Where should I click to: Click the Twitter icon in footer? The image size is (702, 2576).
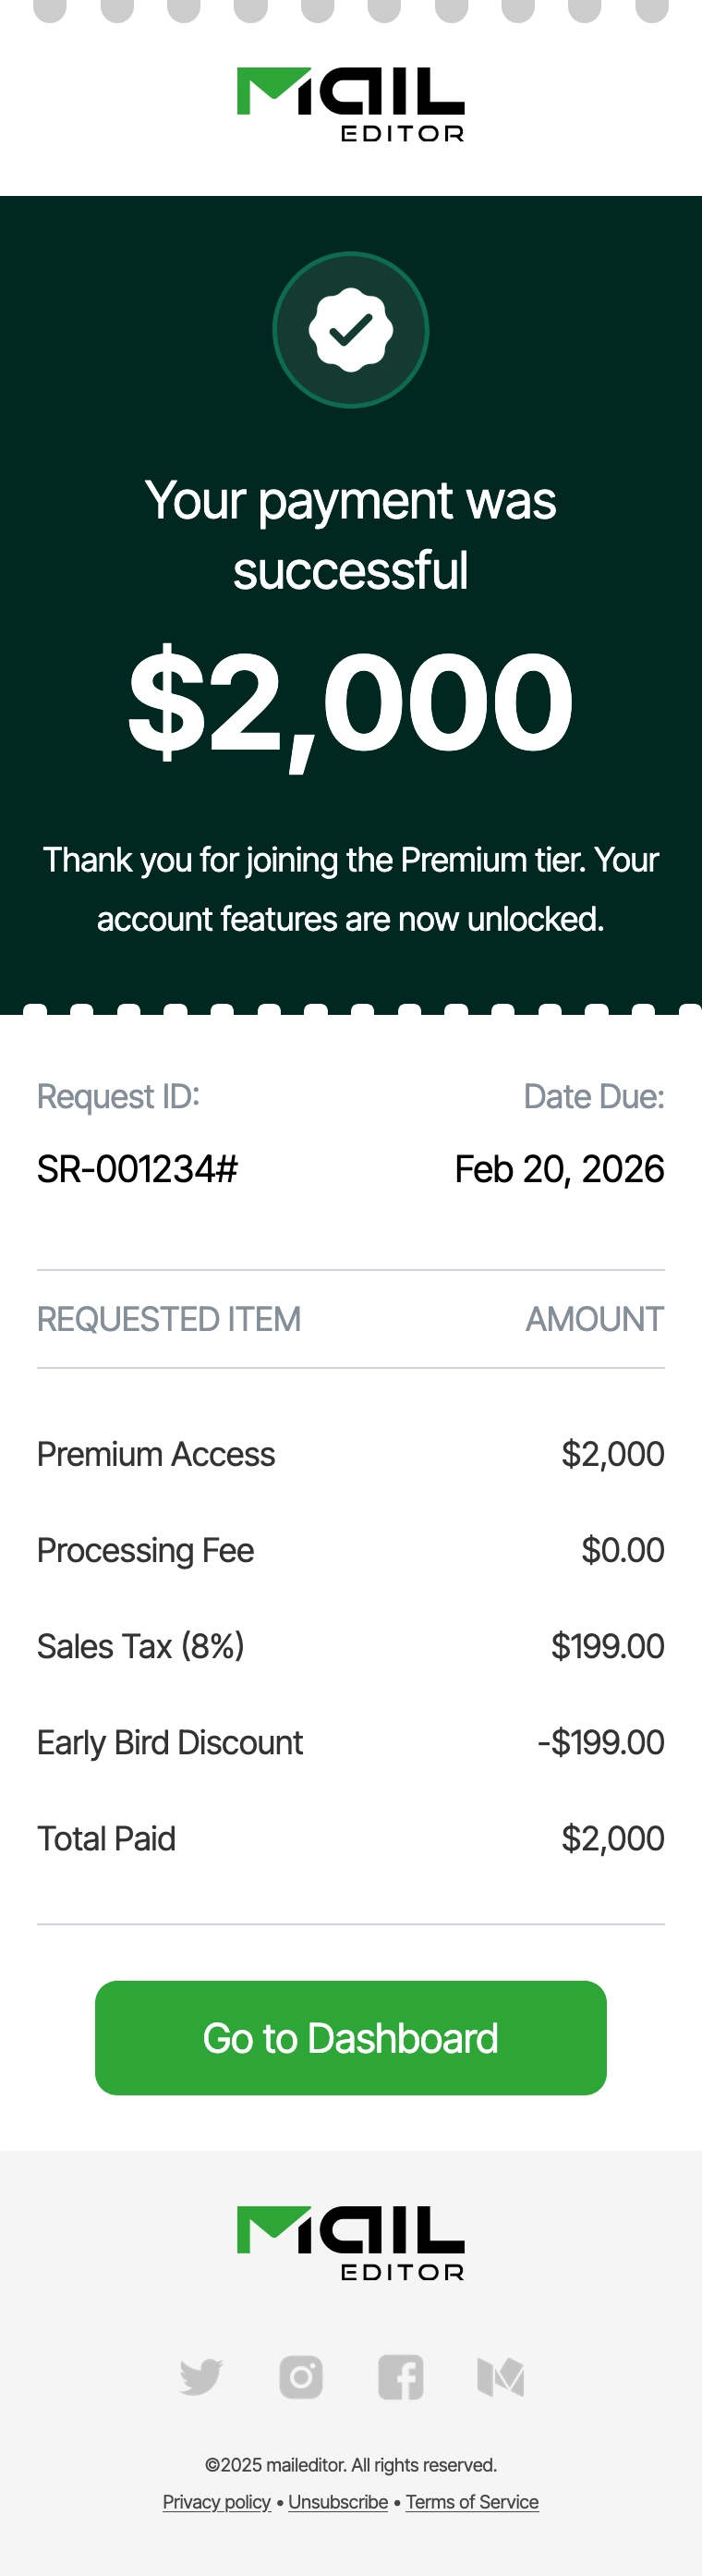coord(201,2377)
